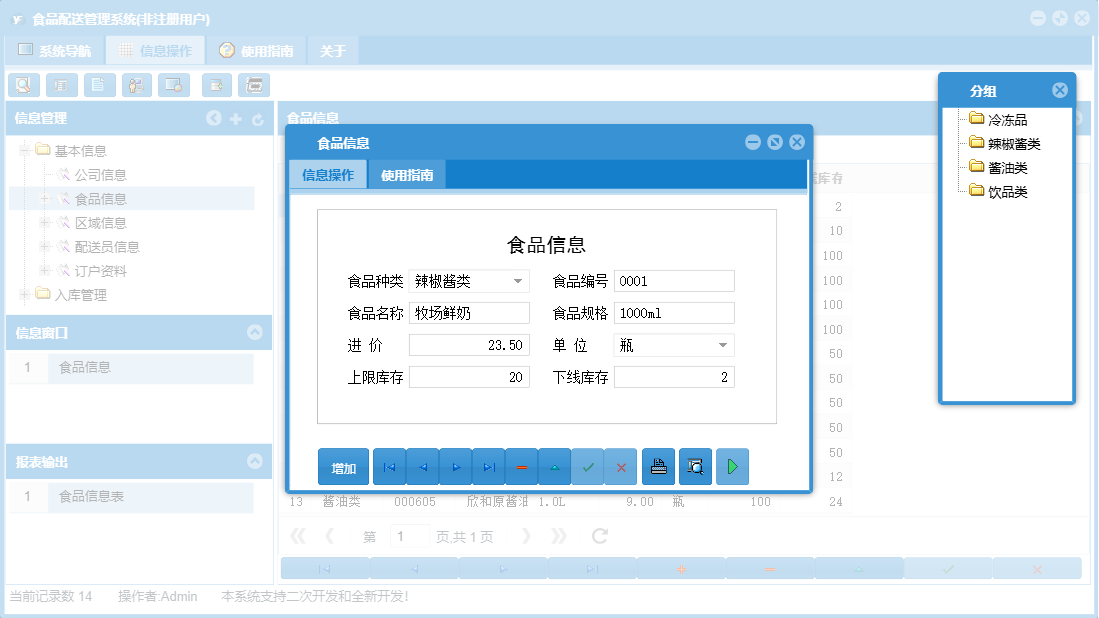Switch to main 信息操作 tab
The width and height of the screenshot is (1099, 618).
click(x=156, y=50)
